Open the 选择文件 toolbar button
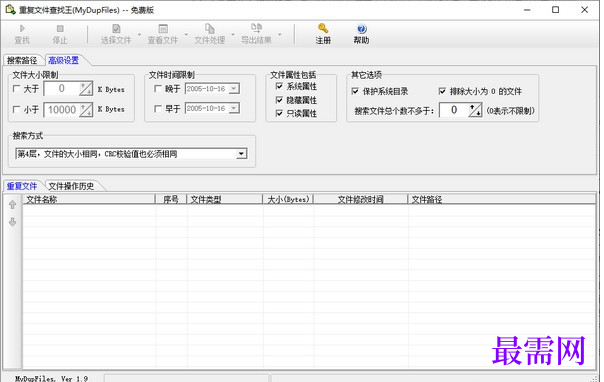The width and height of the screenshot is (604, 382). click(x=116, y=34)
